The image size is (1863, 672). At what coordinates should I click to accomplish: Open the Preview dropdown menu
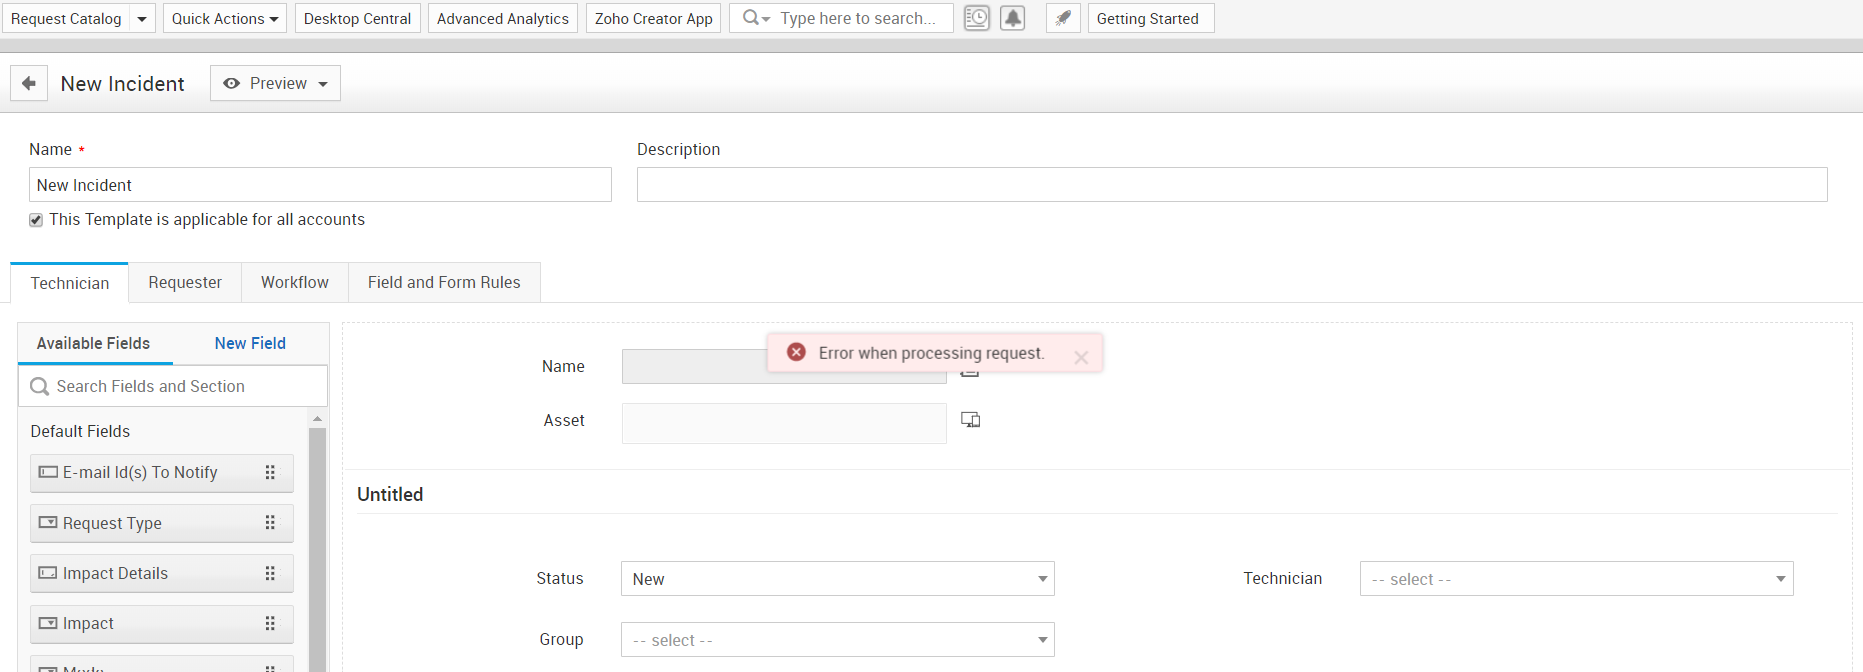click(275, 83)
